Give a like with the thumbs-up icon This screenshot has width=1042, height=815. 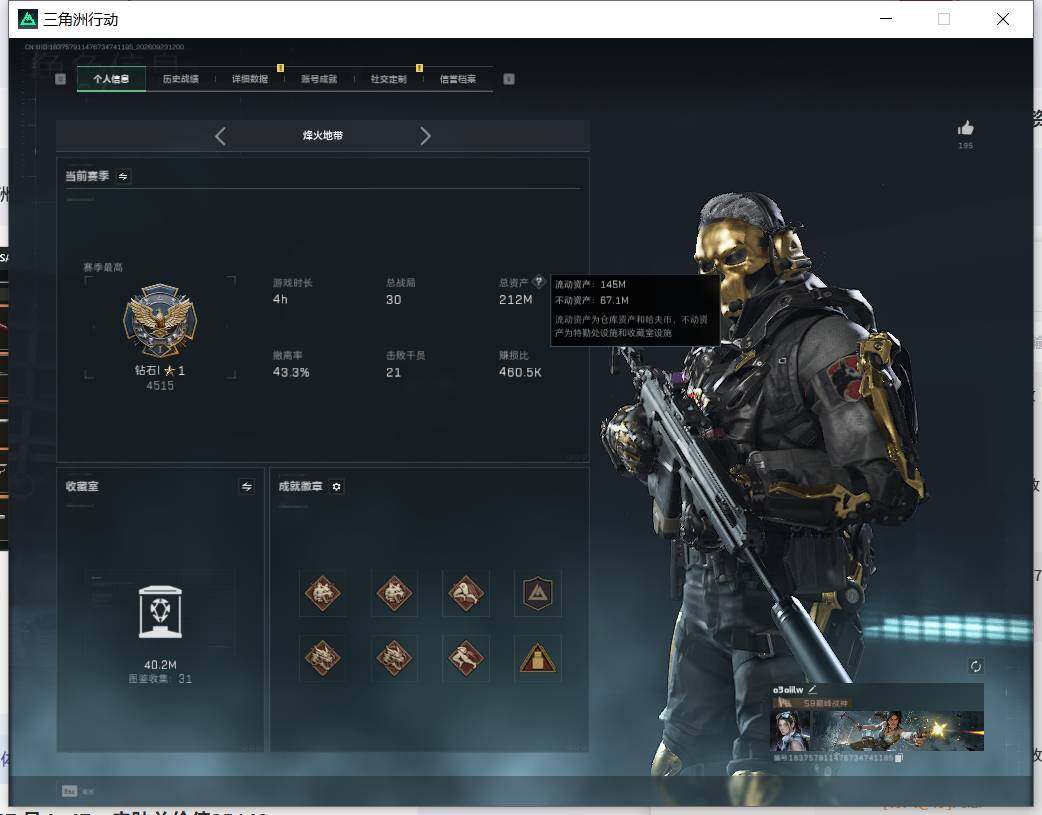[x=966, y=128]
